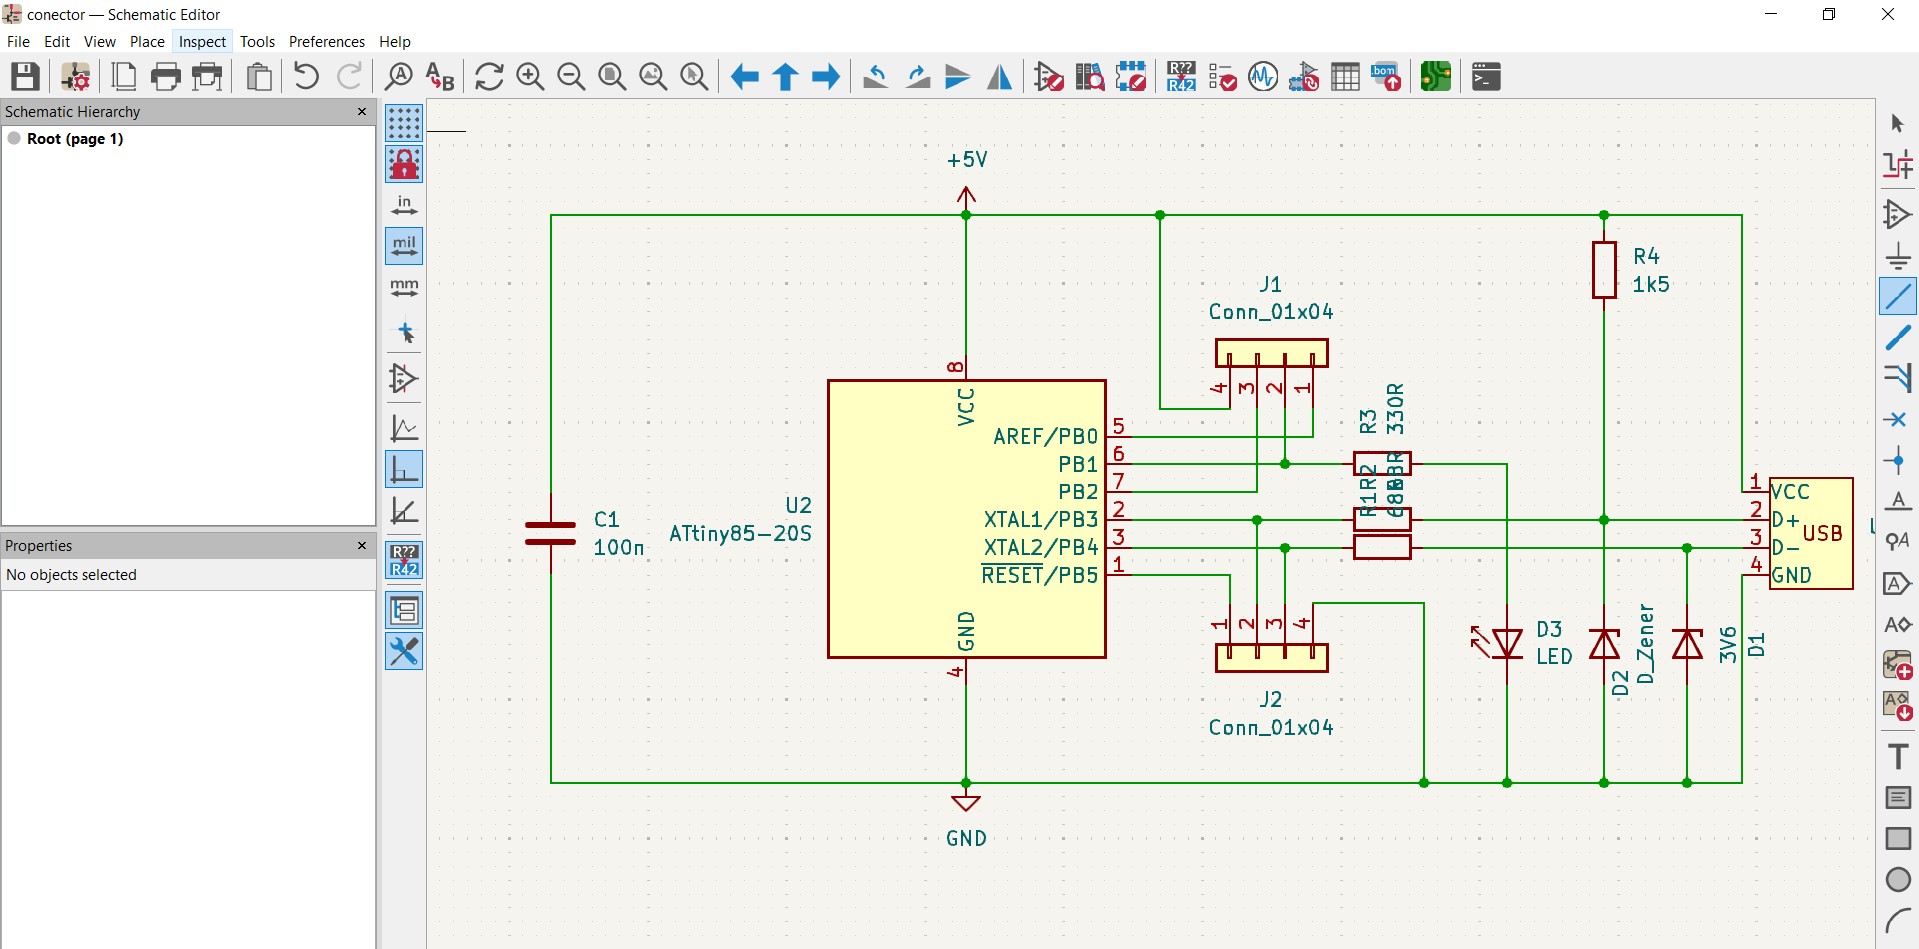This screenshot has width=1919, height=949.
Task: Toggle 90-degree line drawing mode
Action: pos(404,469)
